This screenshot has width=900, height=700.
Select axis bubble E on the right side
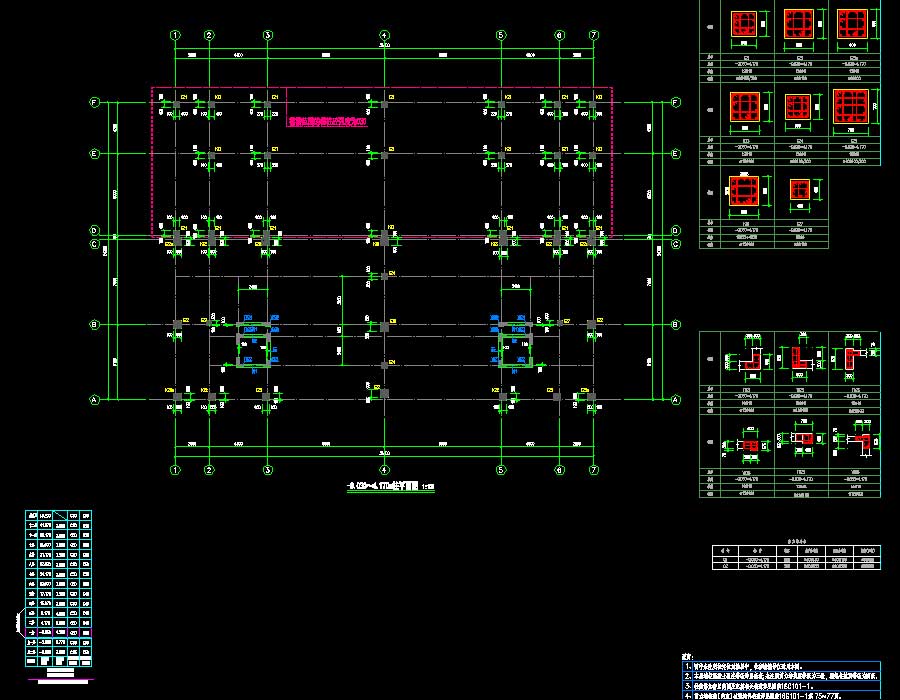[676, 154]
